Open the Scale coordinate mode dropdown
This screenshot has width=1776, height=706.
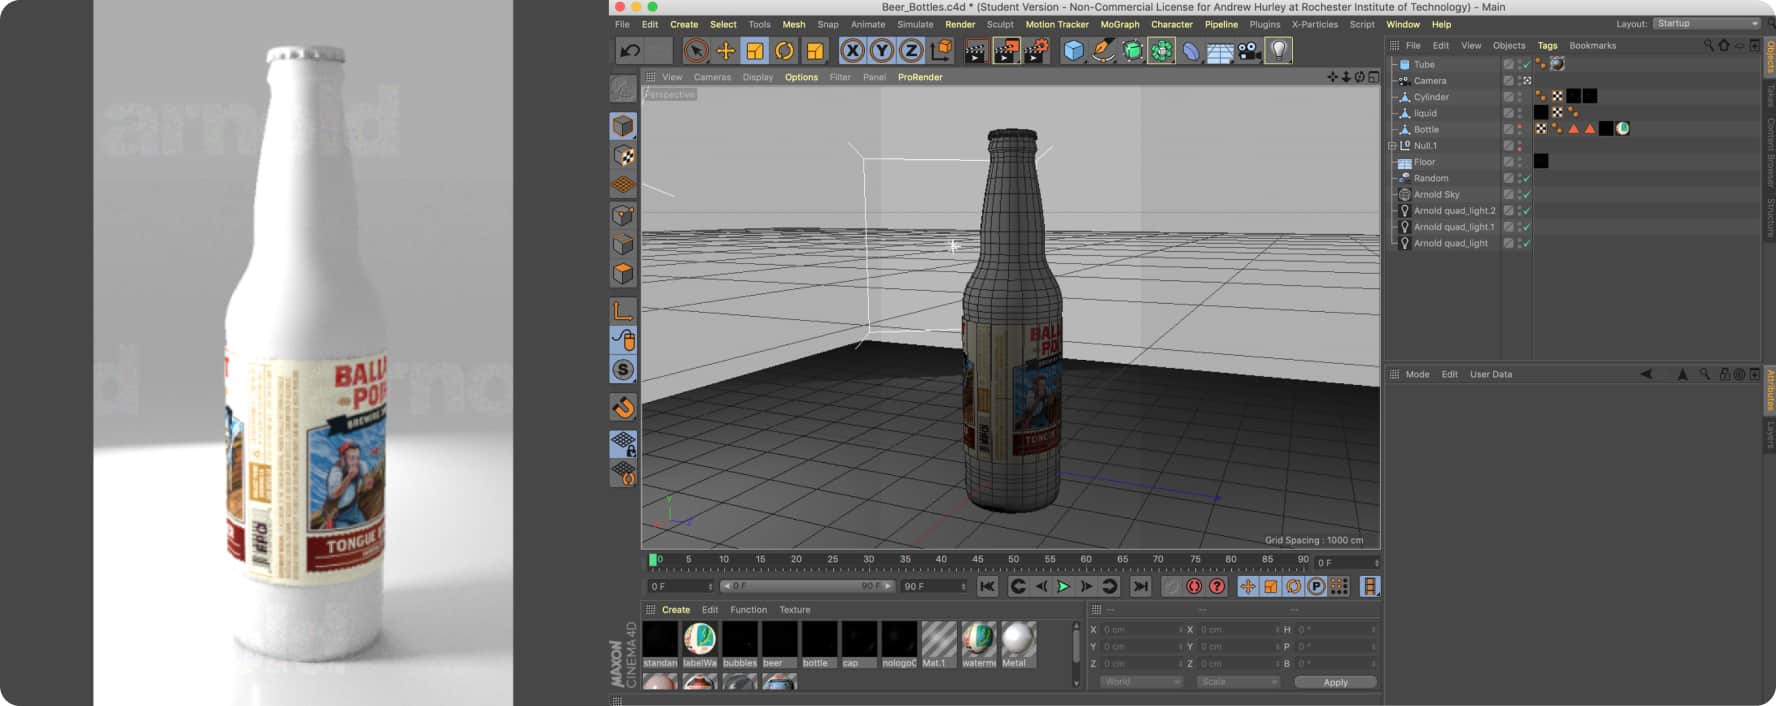point(1238,682)
